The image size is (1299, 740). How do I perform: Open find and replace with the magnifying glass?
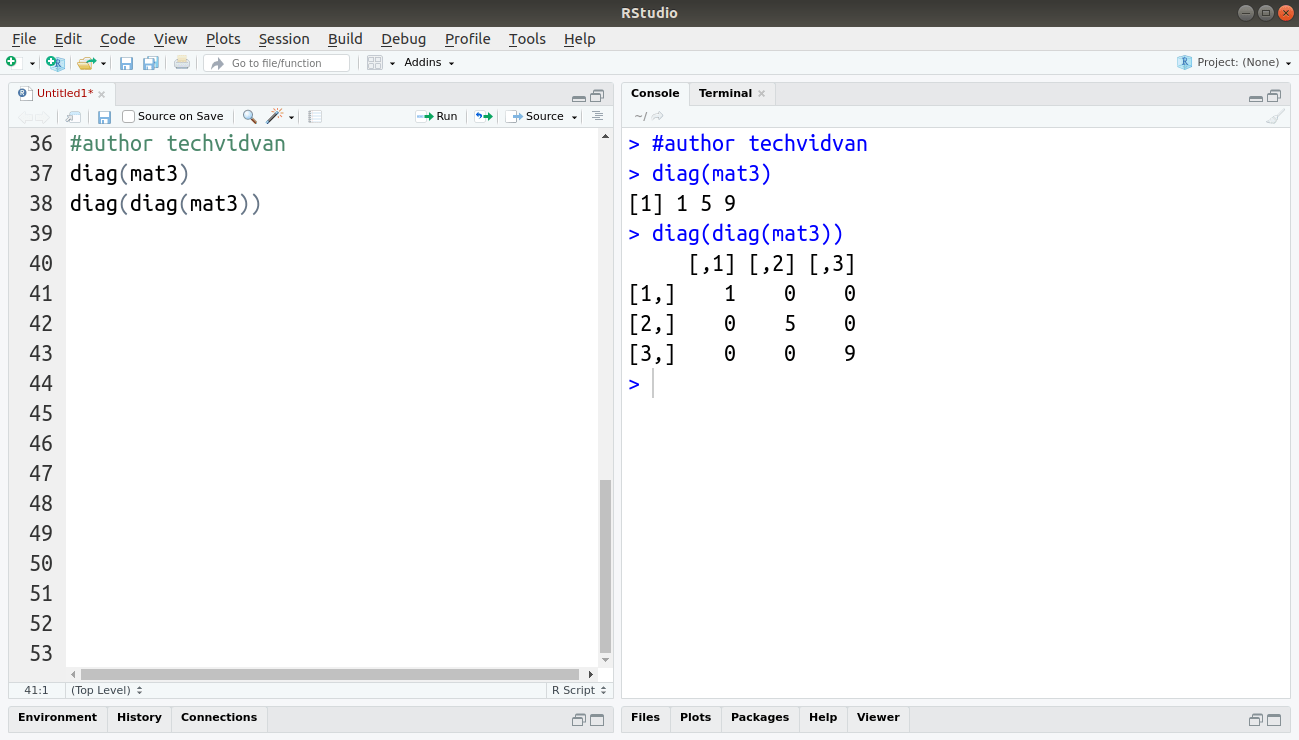248,116
